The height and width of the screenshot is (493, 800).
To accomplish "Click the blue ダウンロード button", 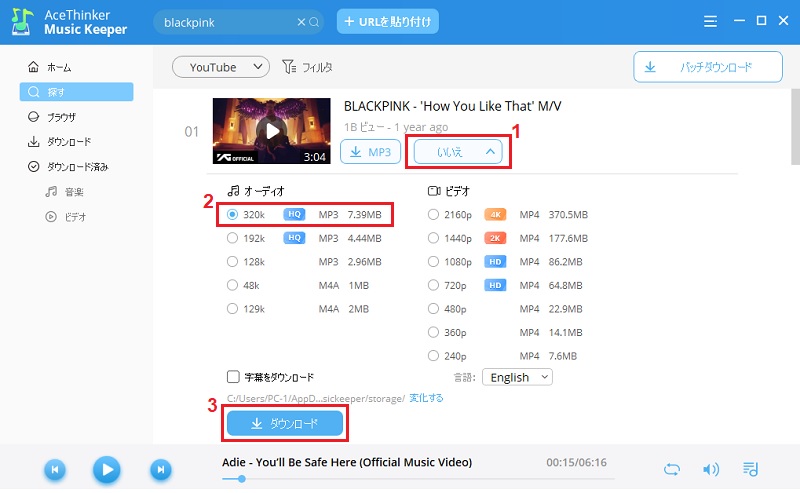I will click(x=285, y=424).
